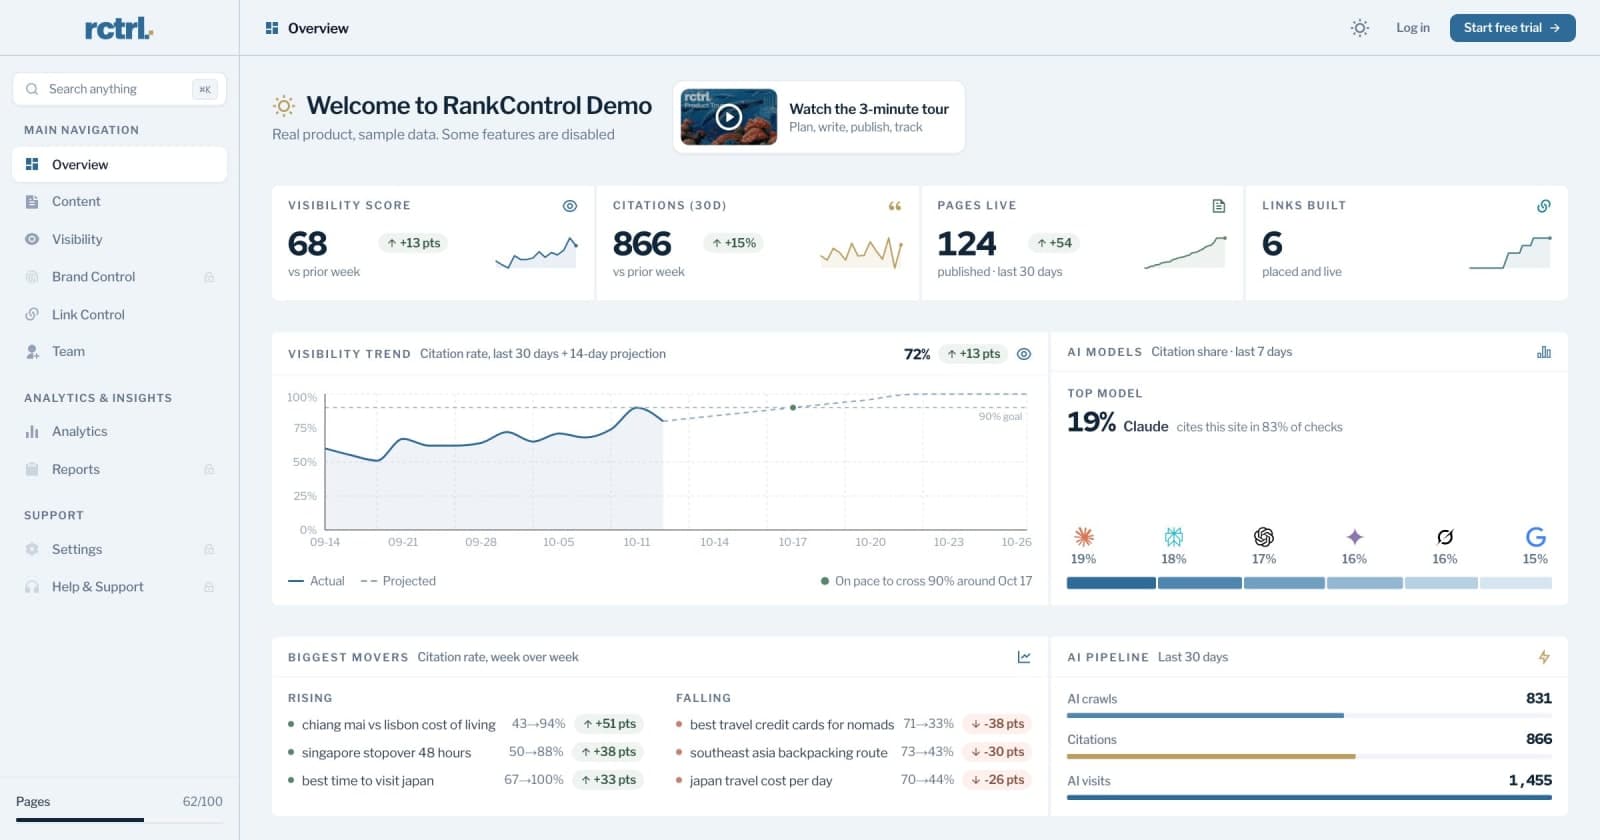Open the AI Models bar chart icon
Image resolution: width=1600 pixels, height=840 pixels.
click(x=1544, y=352)
